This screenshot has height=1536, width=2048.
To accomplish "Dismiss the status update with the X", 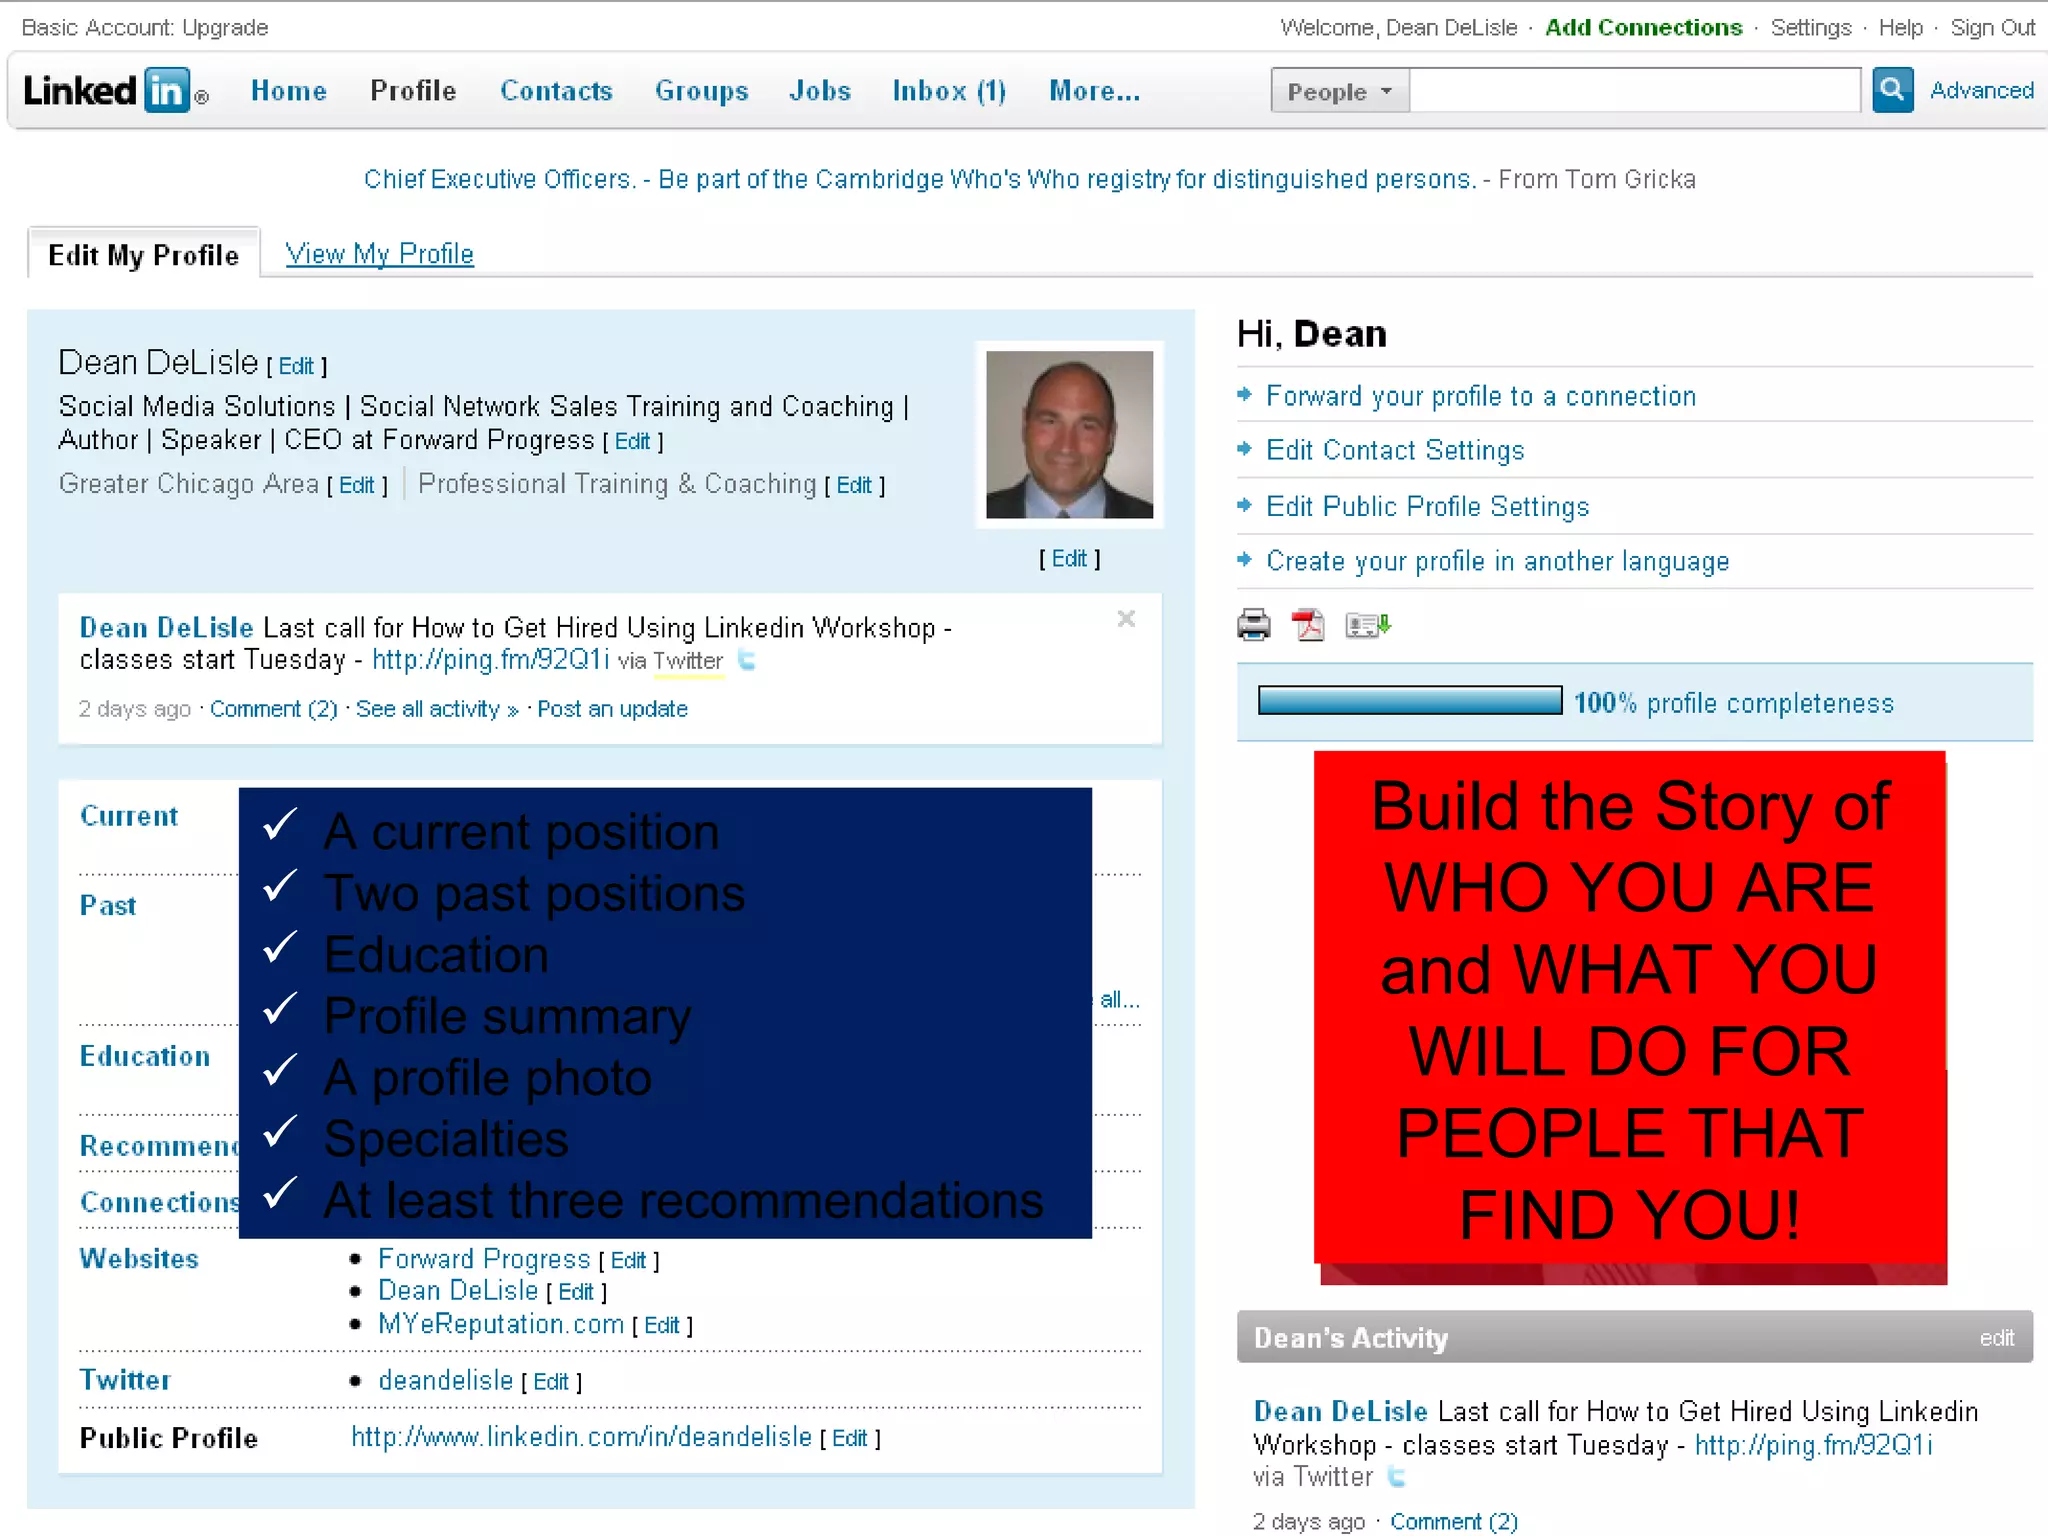I will [1126, 619].
